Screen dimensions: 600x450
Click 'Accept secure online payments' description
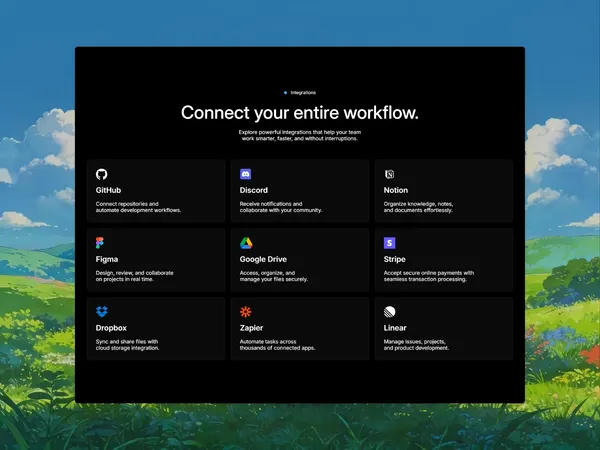click(429, 276)
